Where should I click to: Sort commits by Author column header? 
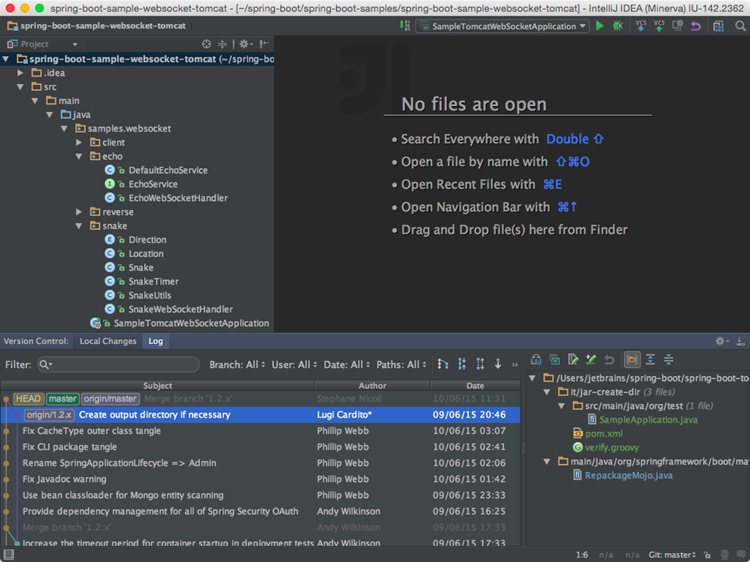pos(373,386)
